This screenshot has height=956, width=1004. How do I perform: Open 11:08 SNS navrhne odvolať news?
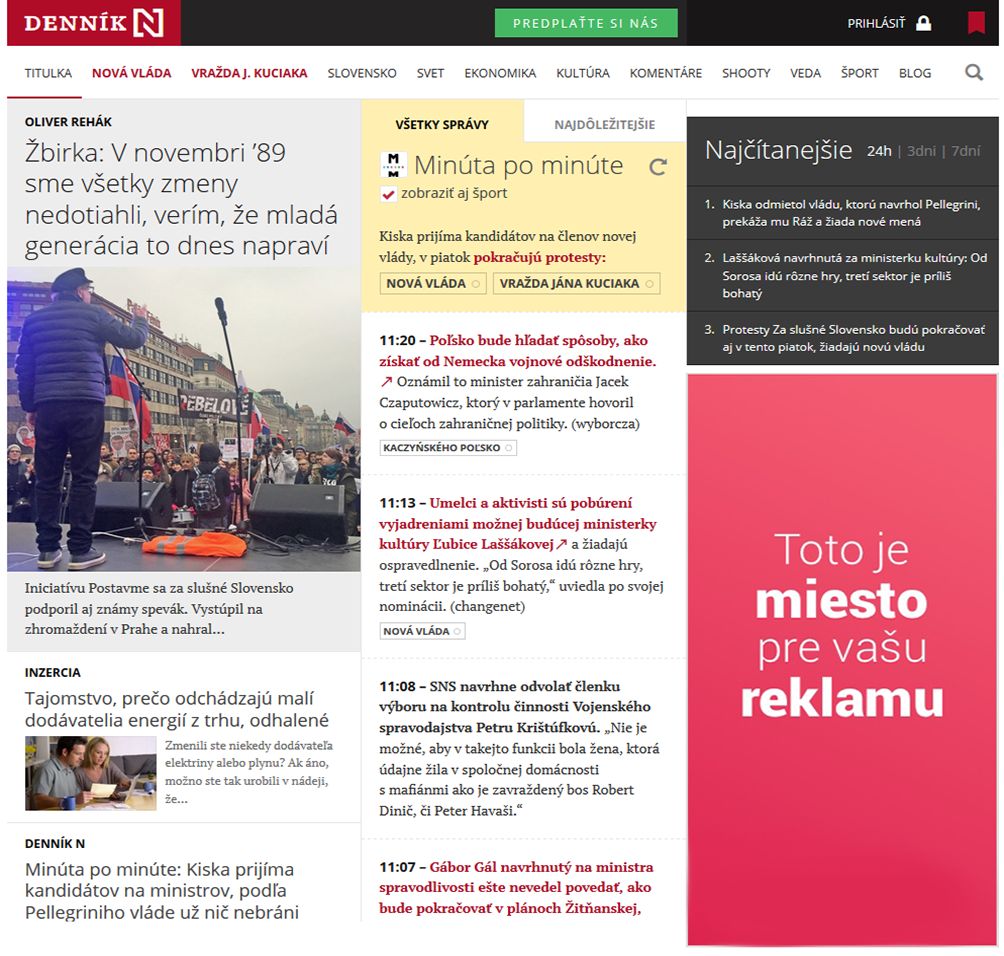515,707
